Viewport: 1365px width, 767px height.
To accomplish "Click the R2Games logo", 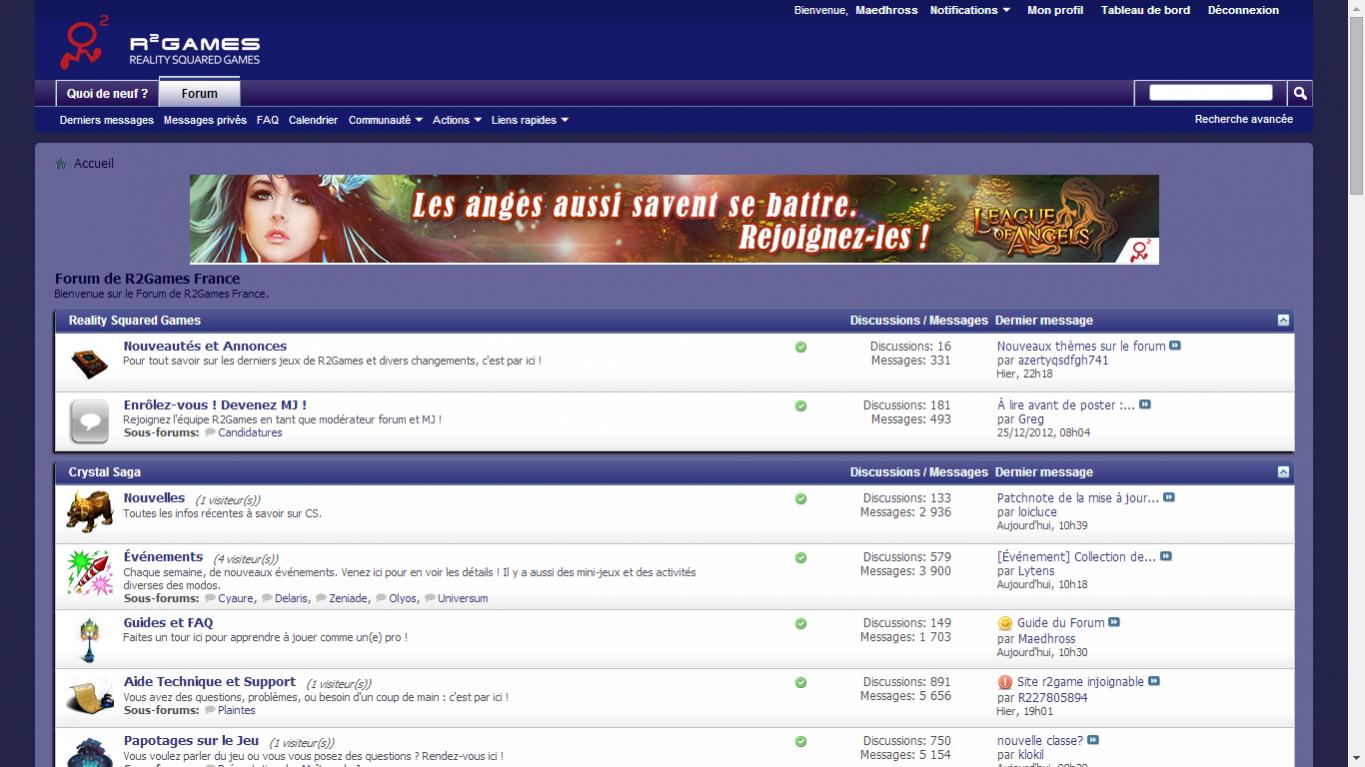I will pyautogui.click(x=160, y=44).
